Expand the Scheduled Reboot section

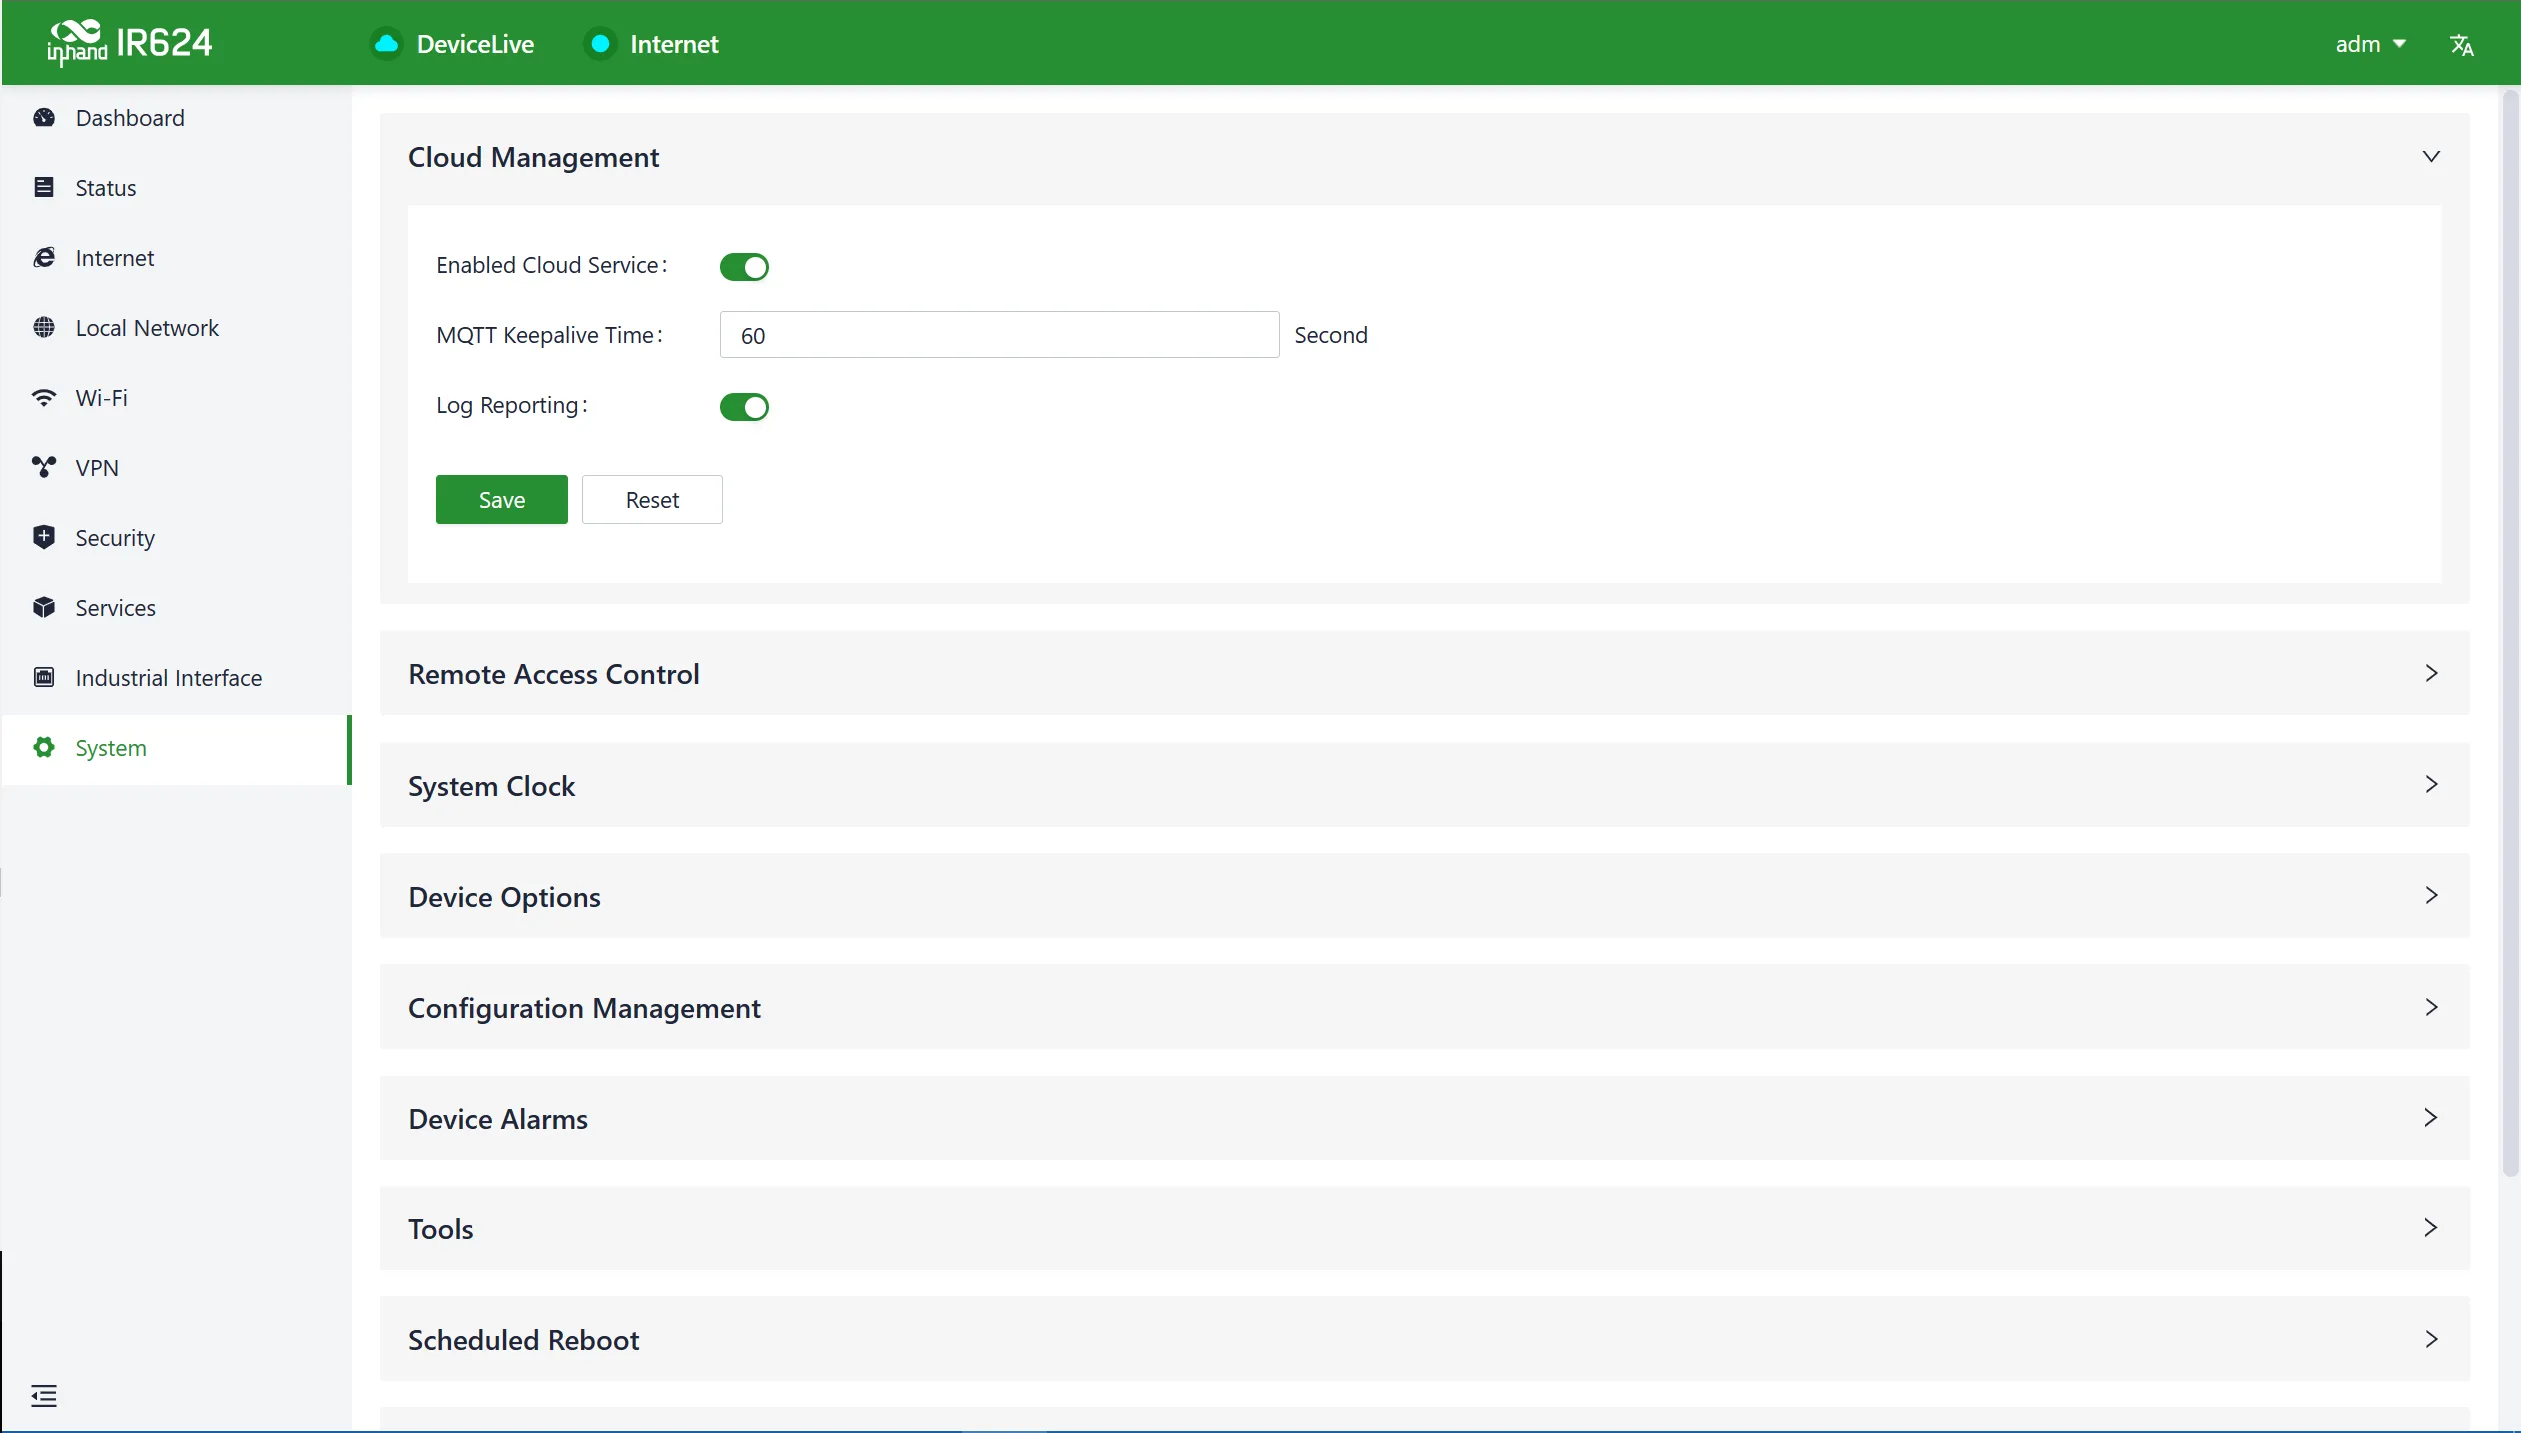1424,1339
